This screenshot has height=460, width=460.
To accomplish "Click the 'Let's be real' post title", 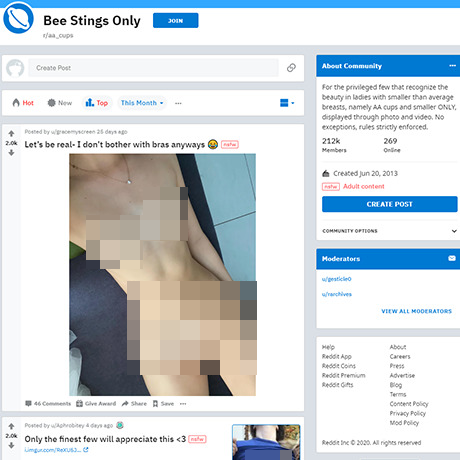I will click(x=115, y=145).
